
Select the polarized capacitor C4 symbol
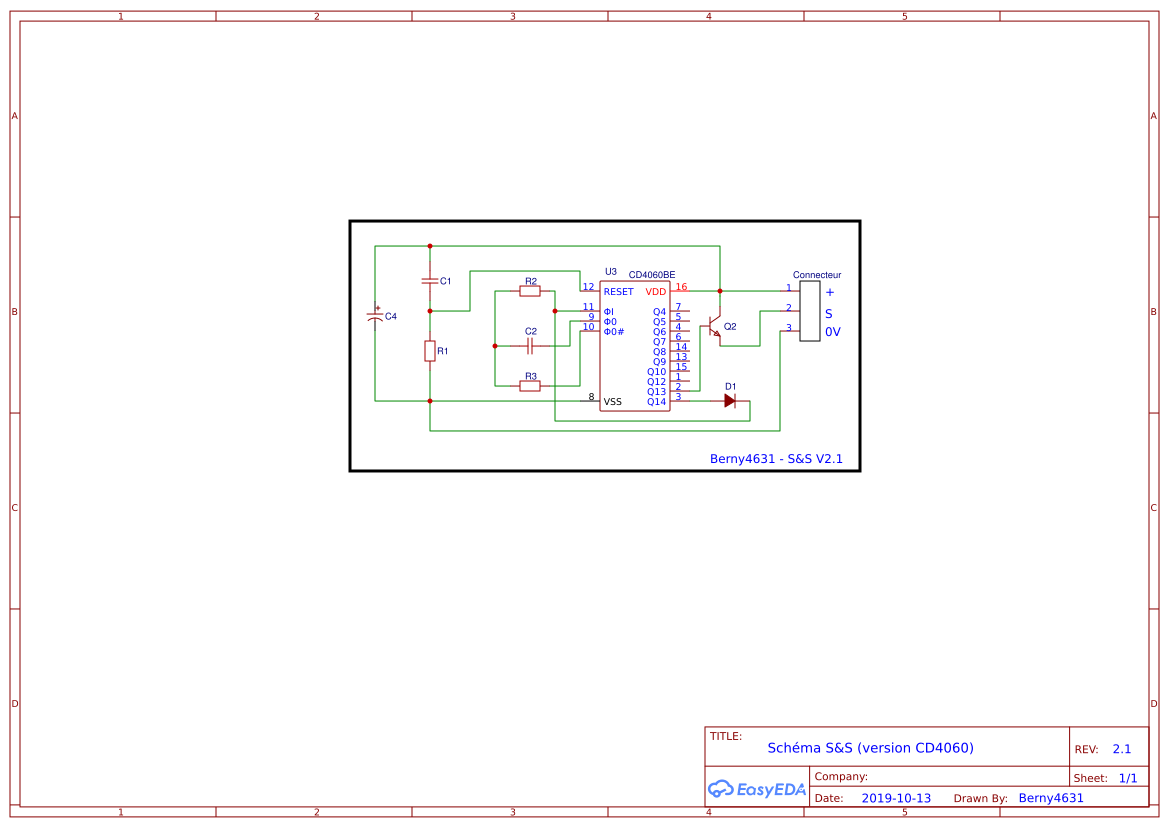(375, 316)
